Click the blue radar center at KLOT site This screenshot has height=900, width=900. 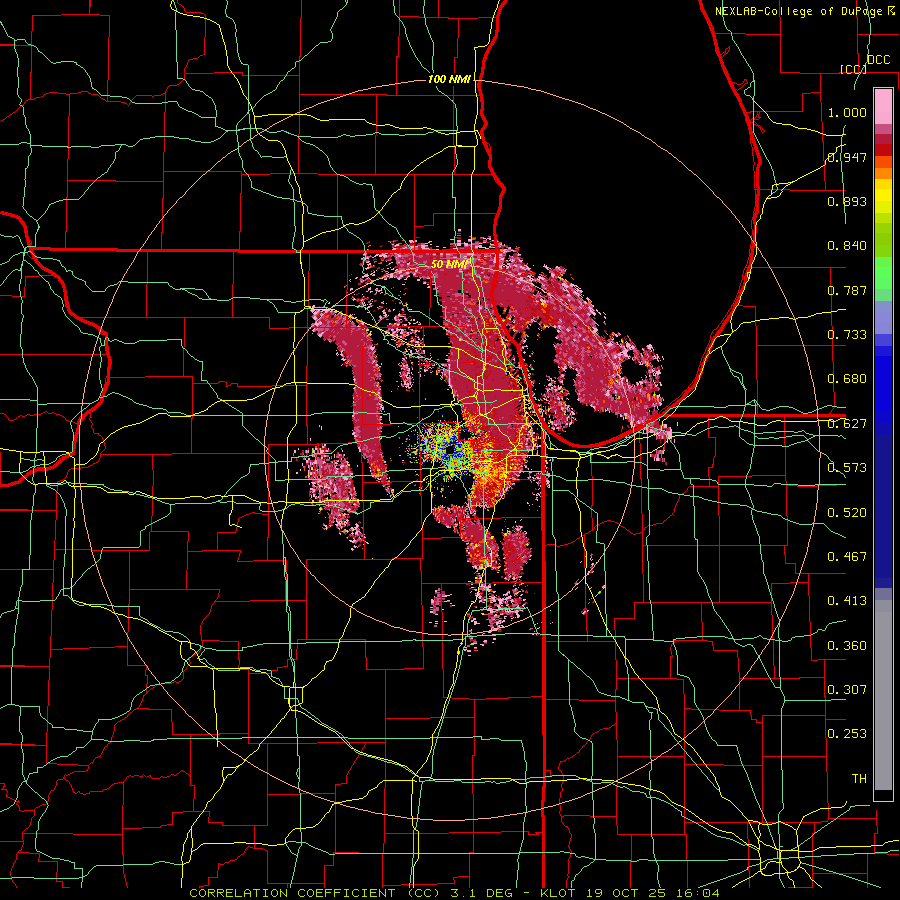451,449
